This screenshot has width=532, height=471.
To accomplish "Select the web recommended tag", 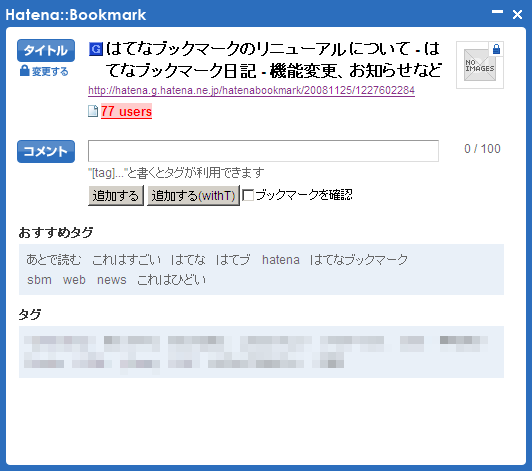I will [x=74, y=280].
